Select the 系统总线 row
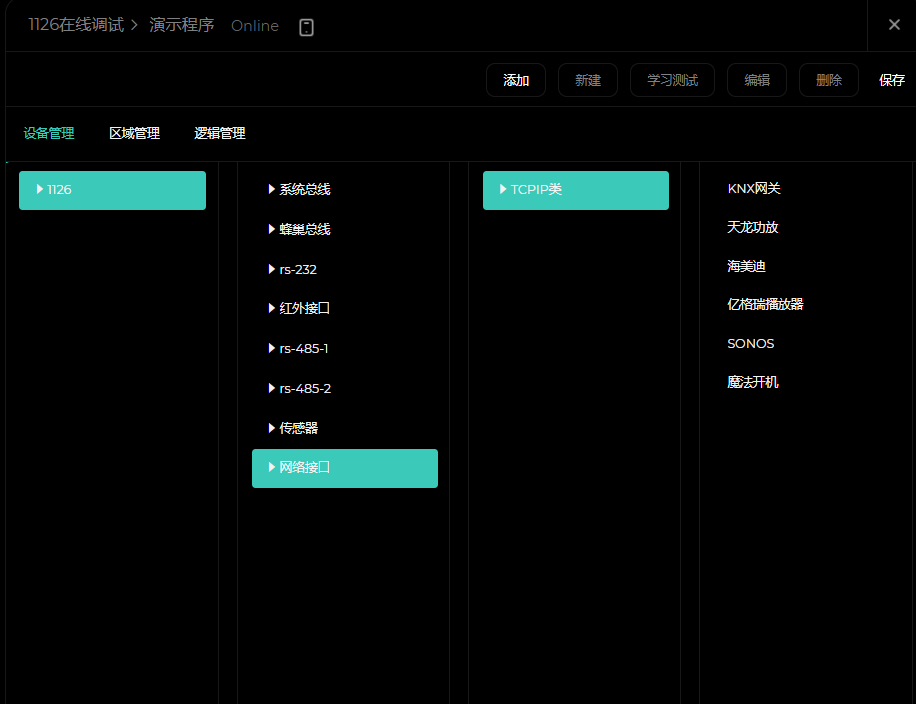This screenshot has width=916, height=704. point(345,189)
